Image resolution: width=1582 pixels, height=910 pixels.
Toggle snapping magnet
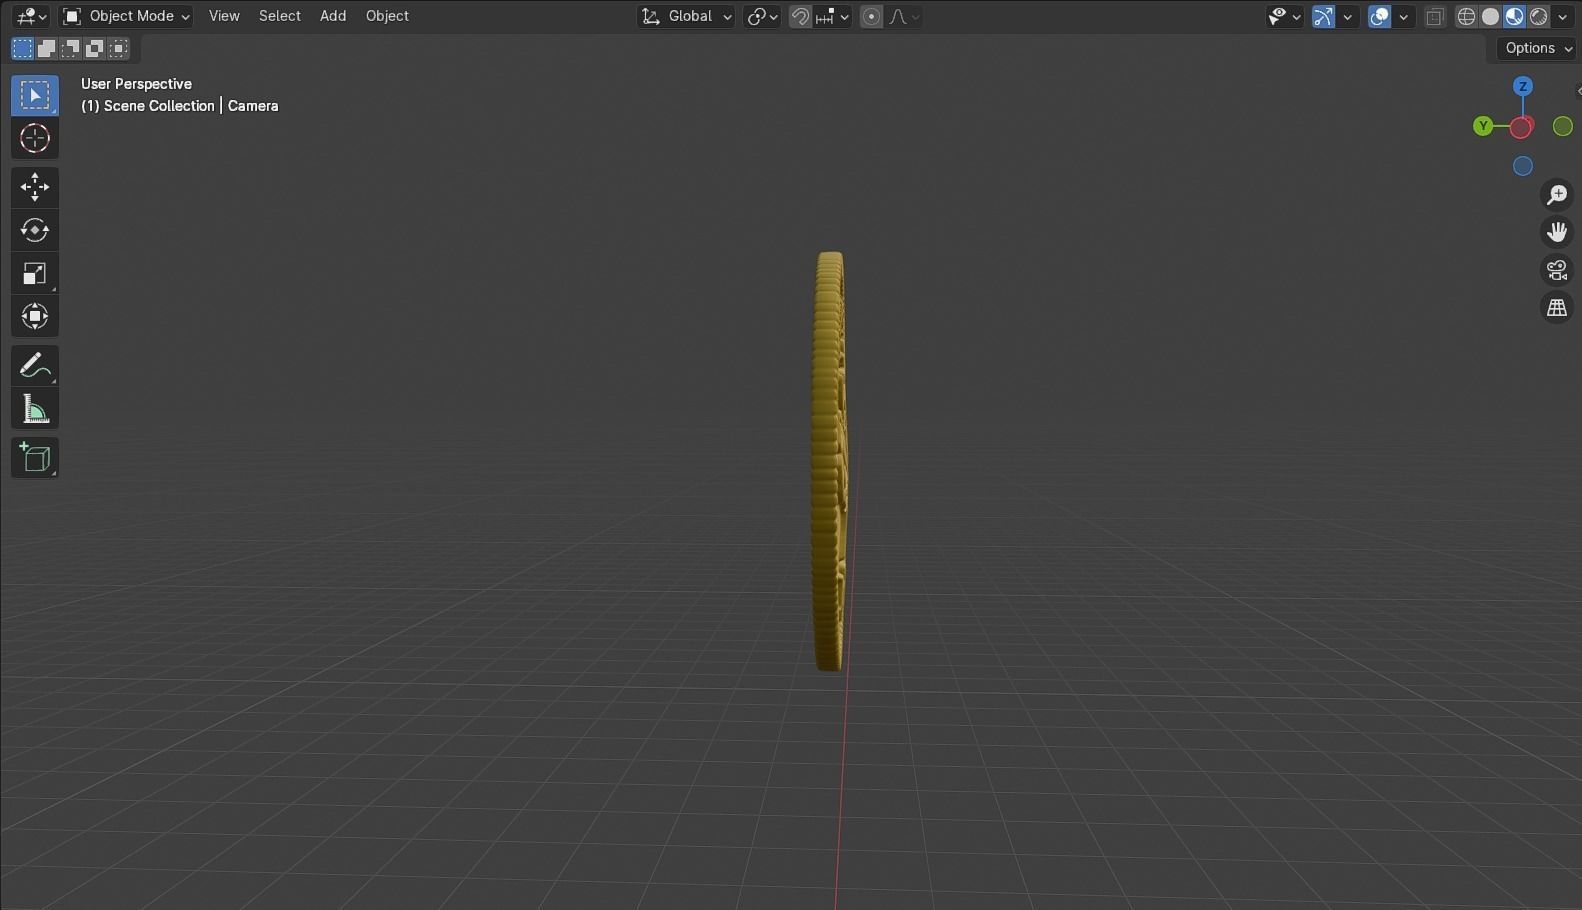coord(800,16)
